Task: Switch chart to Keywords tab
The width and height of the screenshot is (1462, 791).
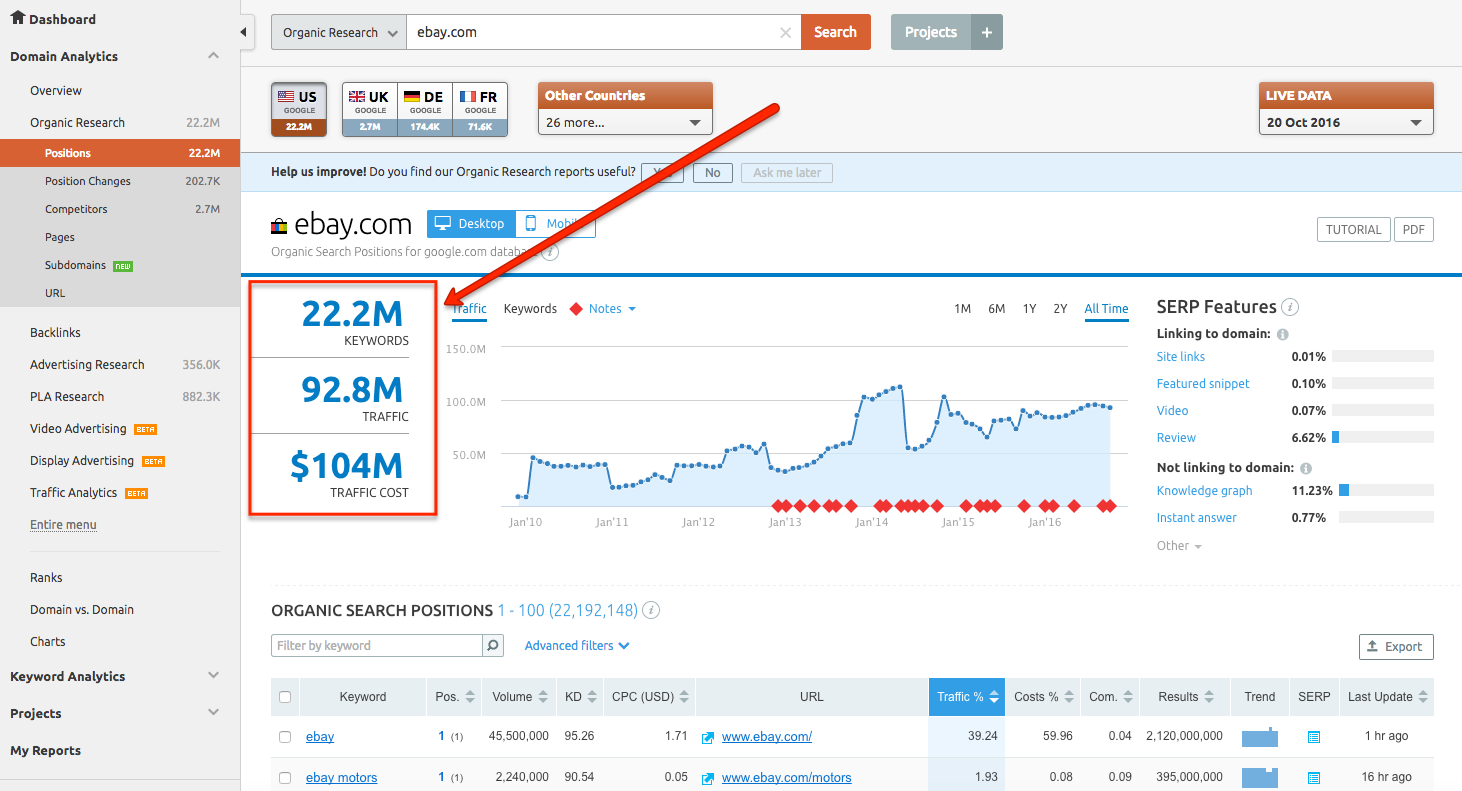Action: [x=530, y=309]
